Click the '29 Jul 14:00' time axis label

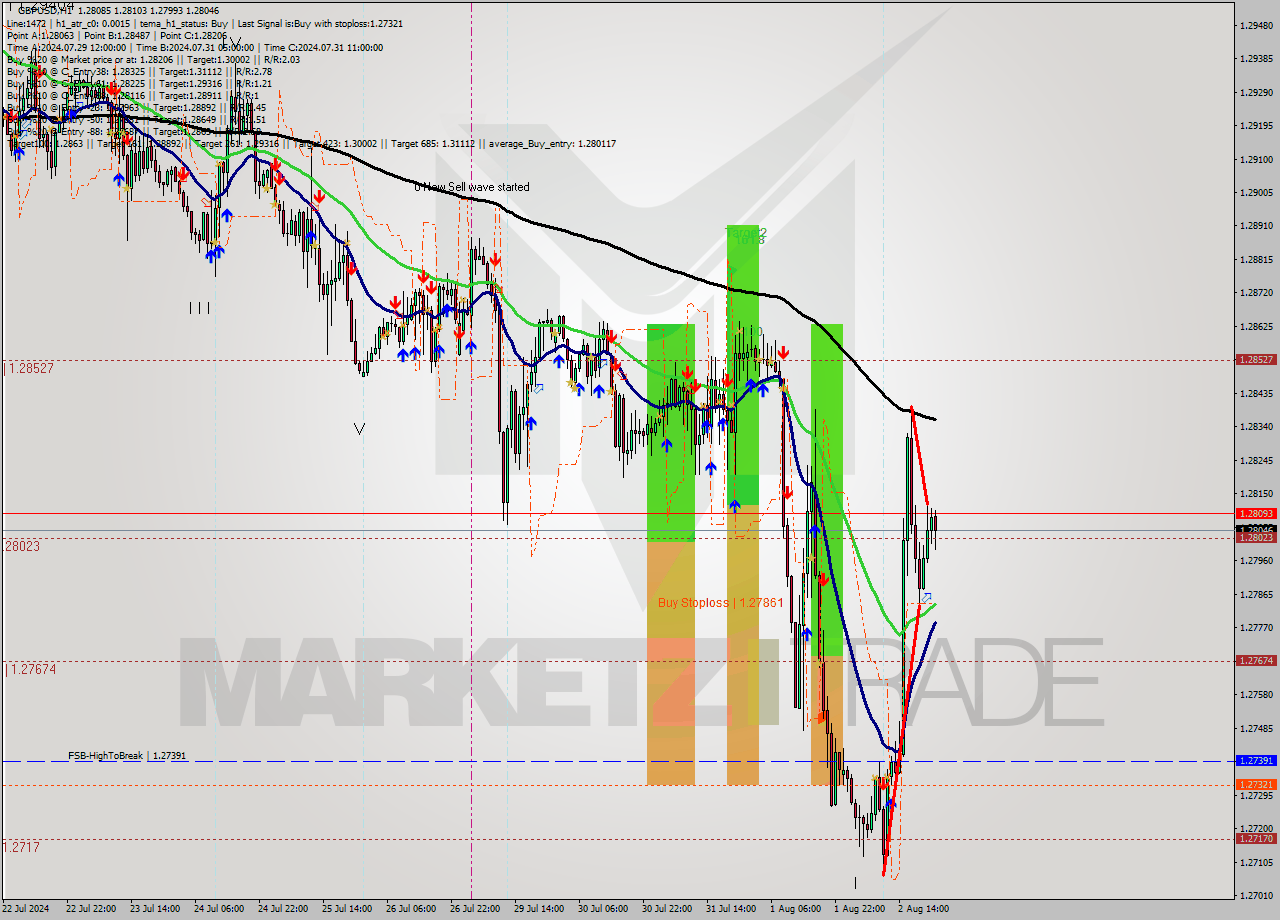(538, 909)
